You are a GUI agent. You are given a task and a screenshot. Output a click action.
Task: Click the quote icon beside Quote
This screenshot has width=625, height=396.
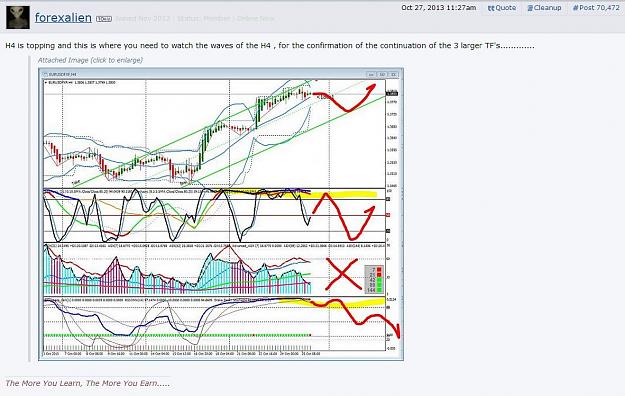(x=491, y=8)
